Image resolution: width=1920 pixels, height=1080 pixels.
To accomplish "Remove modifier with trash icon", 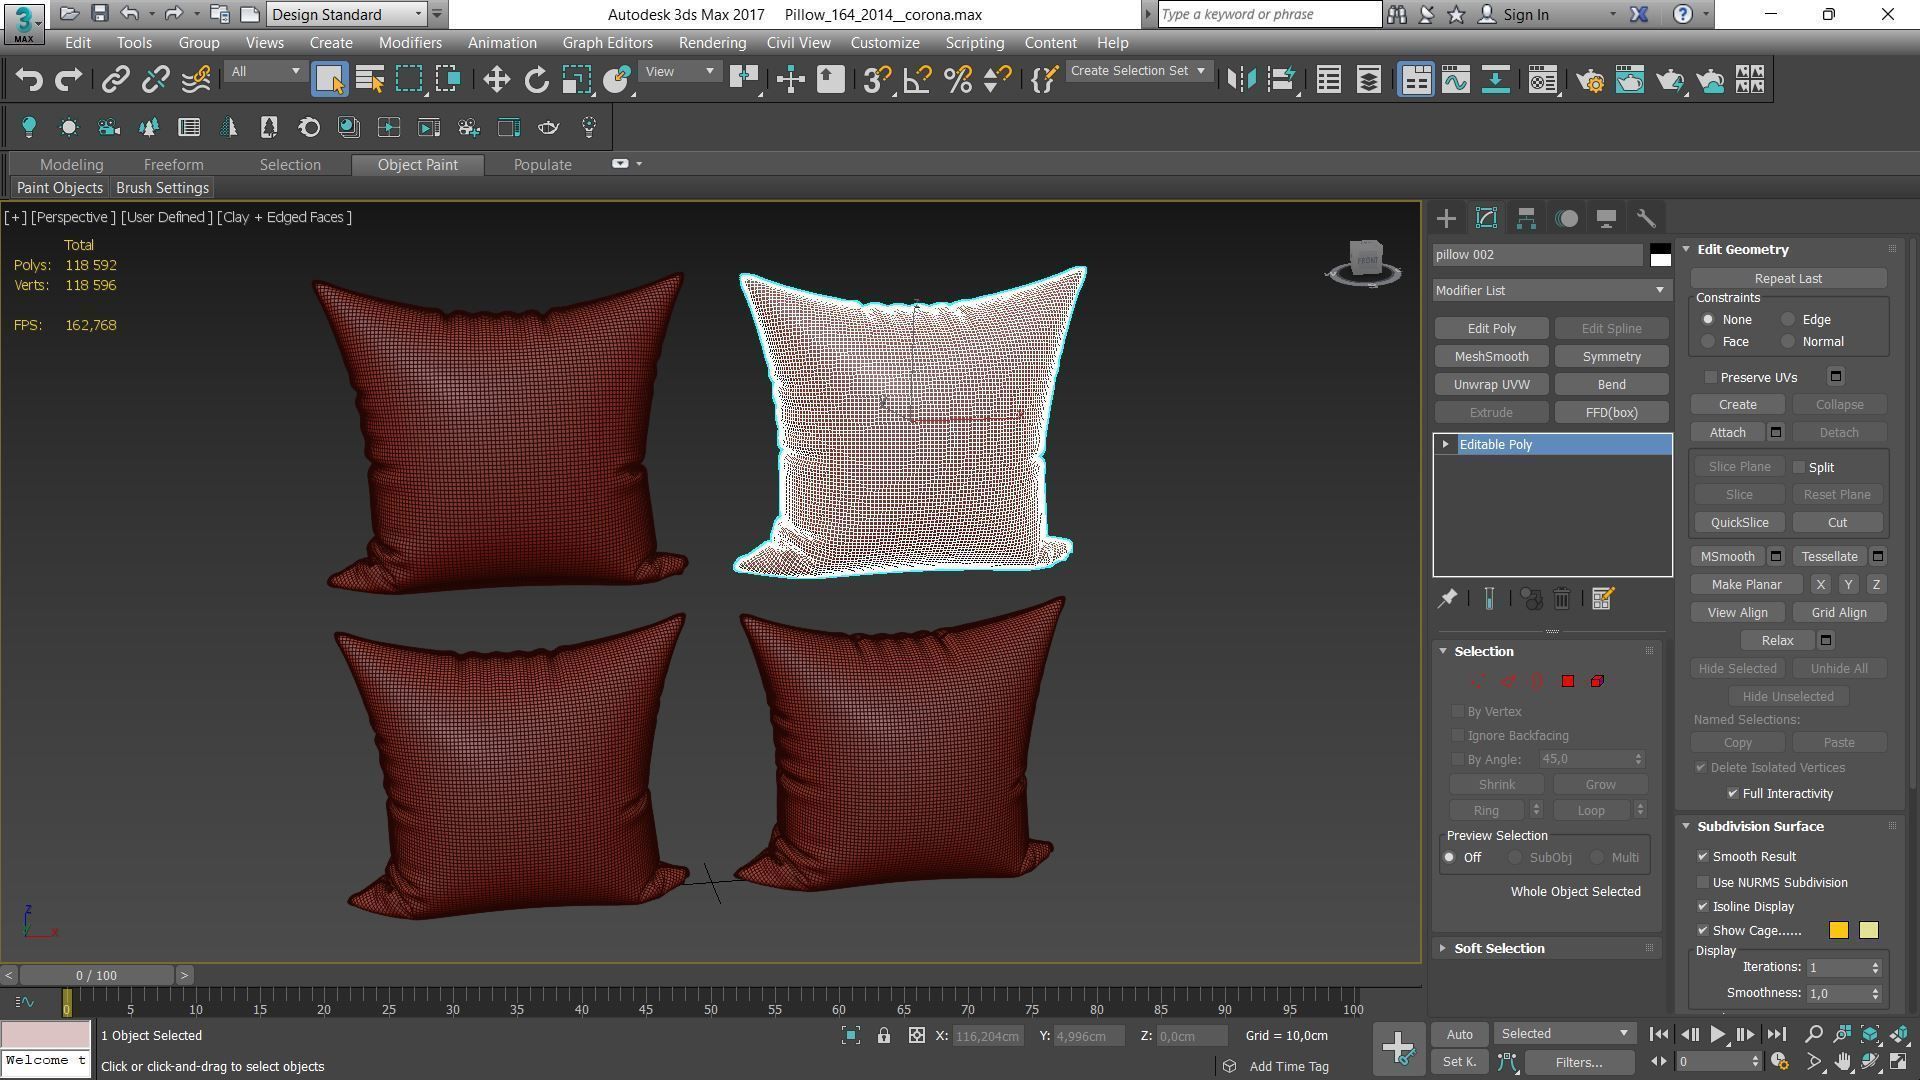I will 1562,599.
